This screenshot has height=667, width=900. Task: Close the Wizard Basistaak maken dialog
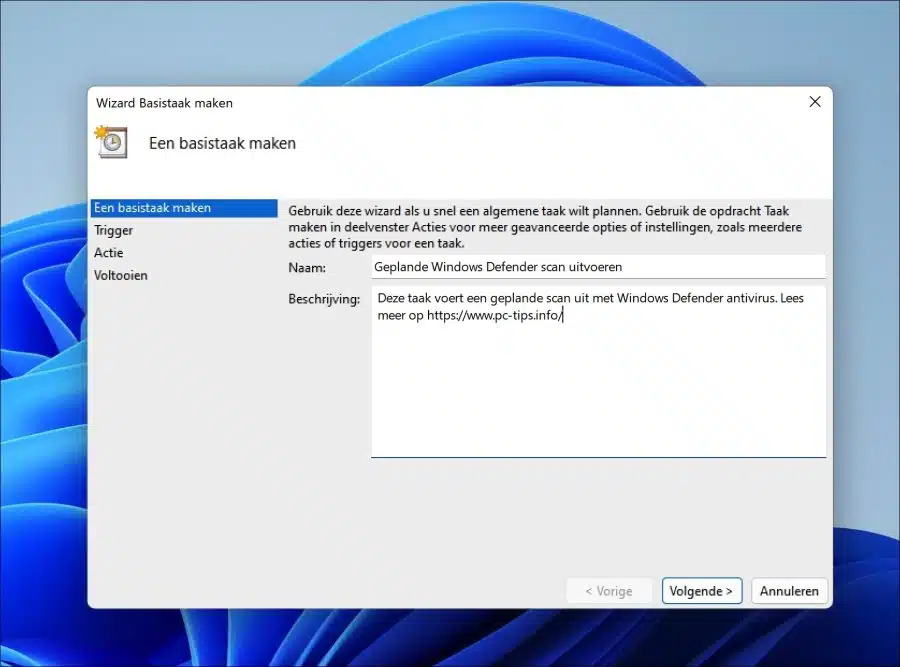tap(814, 102)
